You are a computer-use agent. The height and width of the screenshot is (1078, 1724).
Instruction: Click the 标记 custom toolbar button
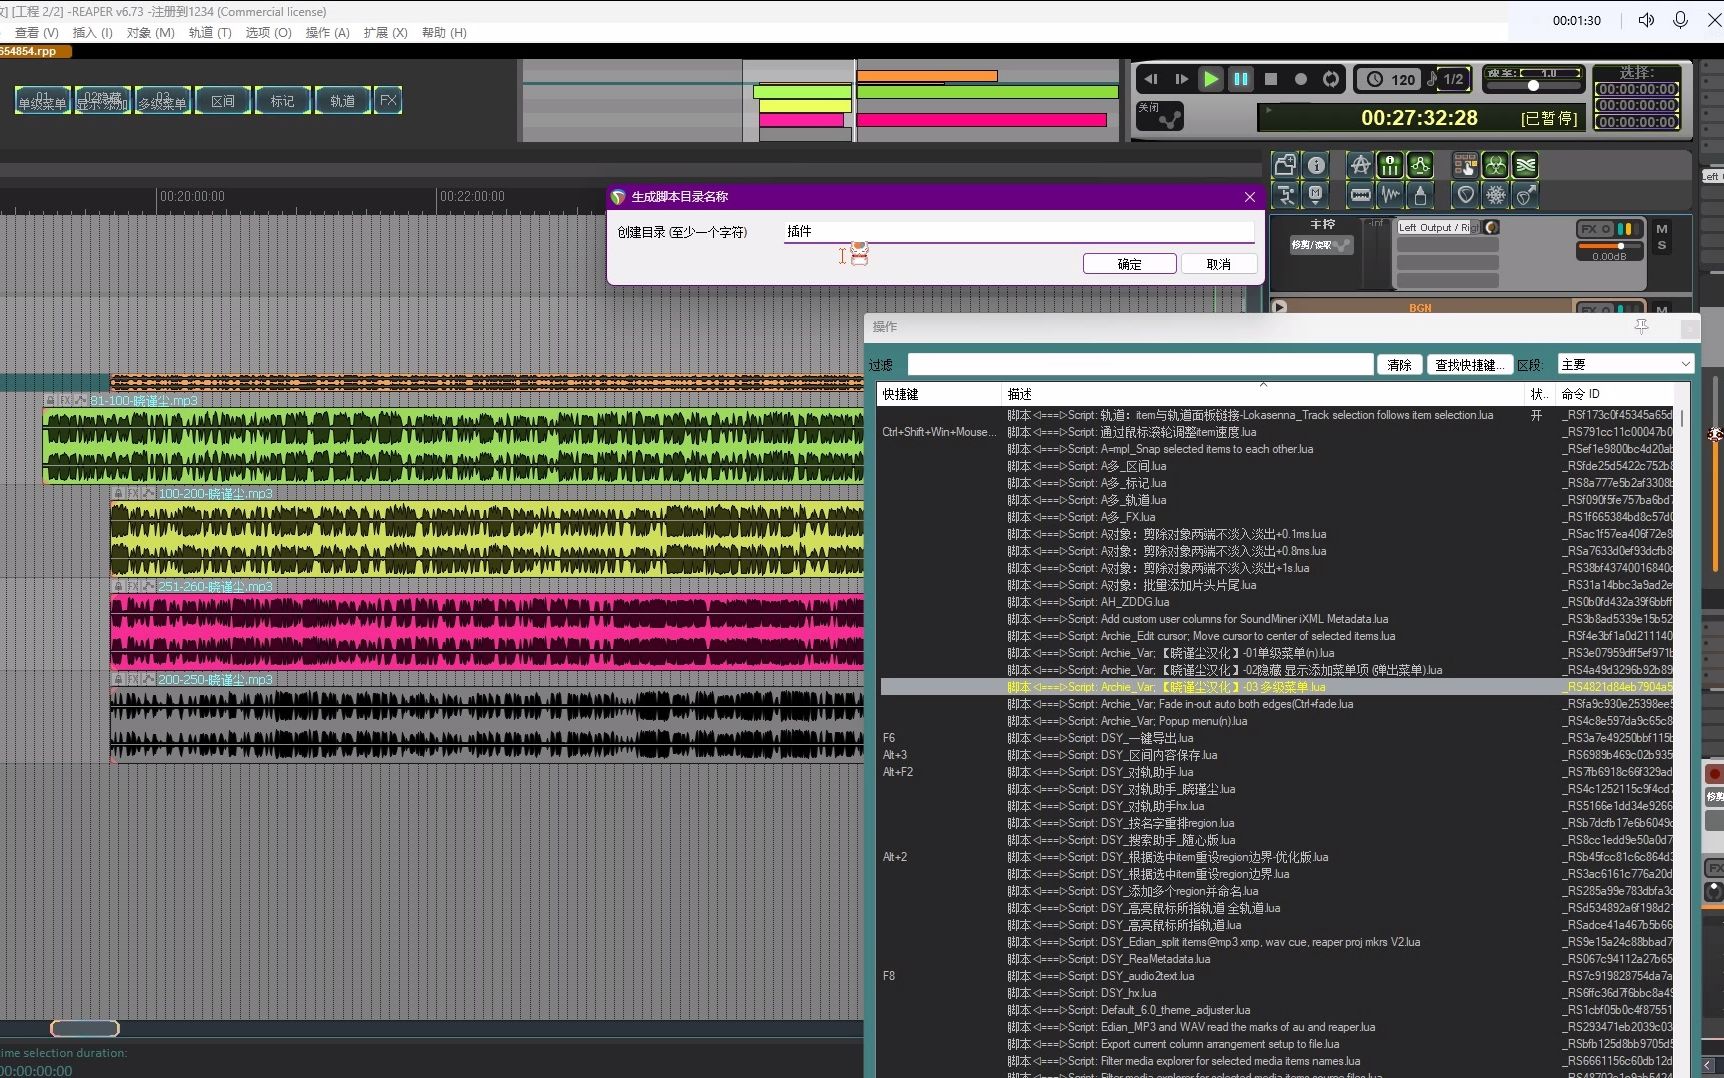pyautogui.click(x=283, y=100)
